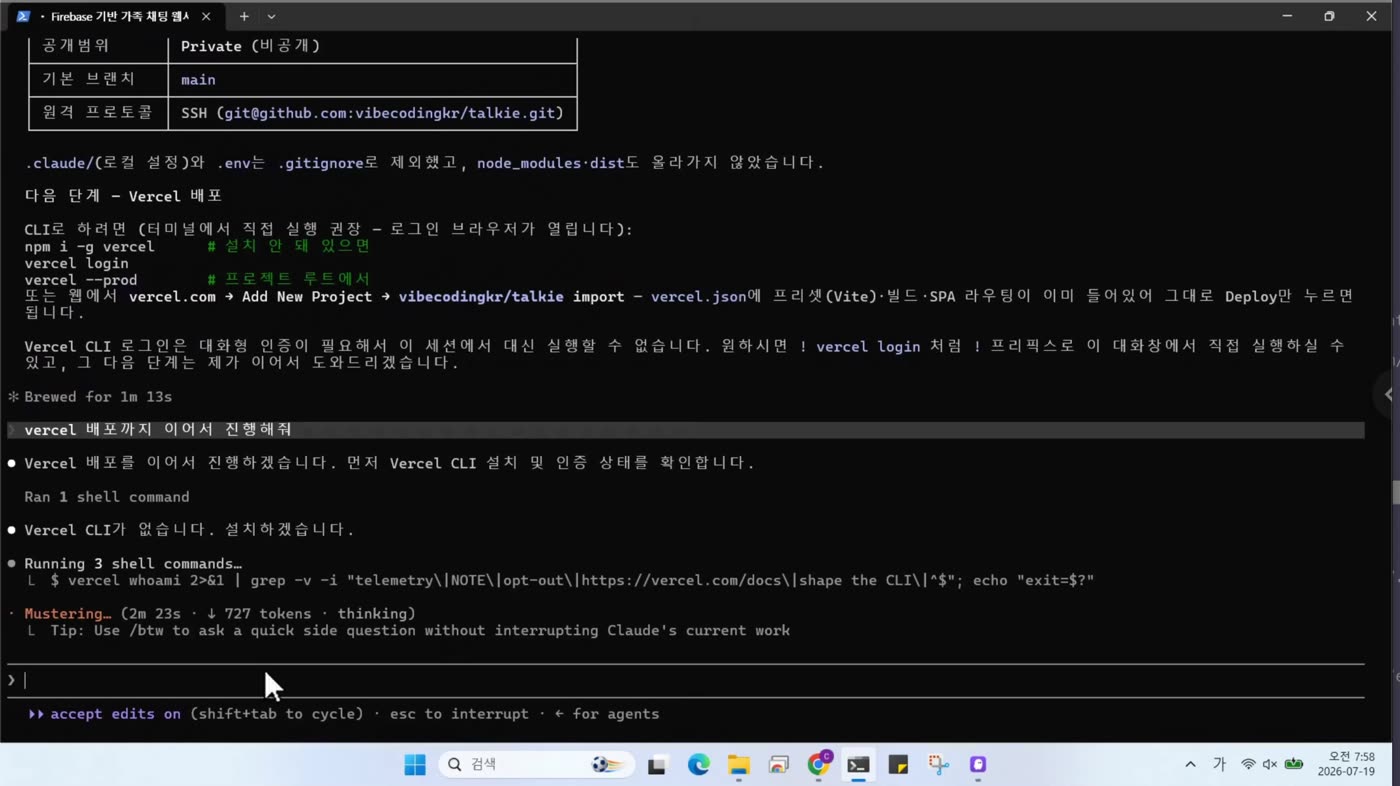Click 'vibecodingkr/talkie' import text
The image size is (1400, 786).
click(x=481, y=296)
